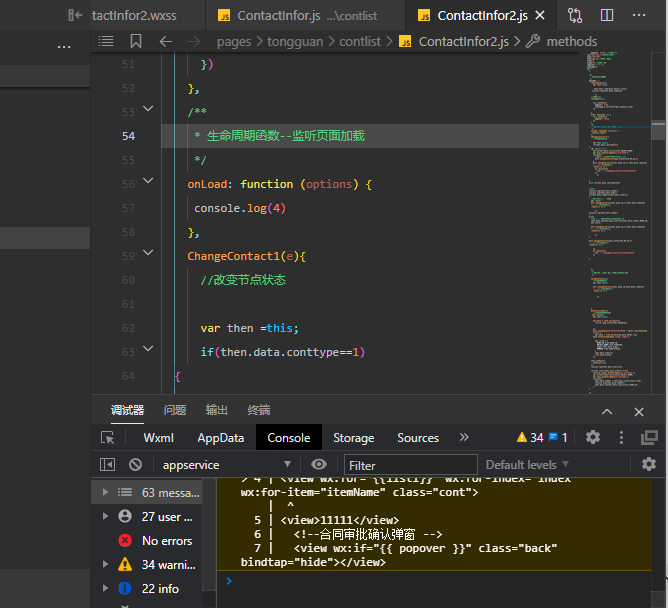The image size is (668, 608).
Task: Click the 34 warnings counter badge
Action: tap(530, 438)
